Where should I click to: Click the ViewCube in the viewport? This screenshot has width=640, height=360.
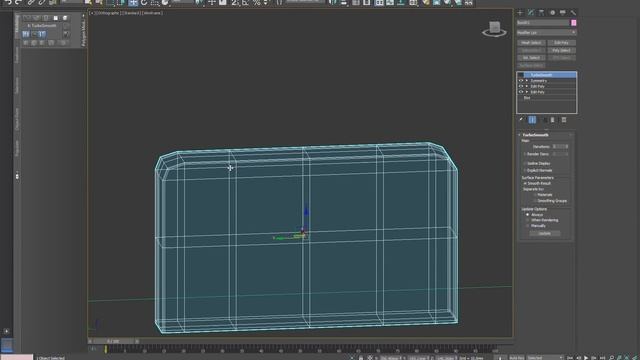click(495, 28)
